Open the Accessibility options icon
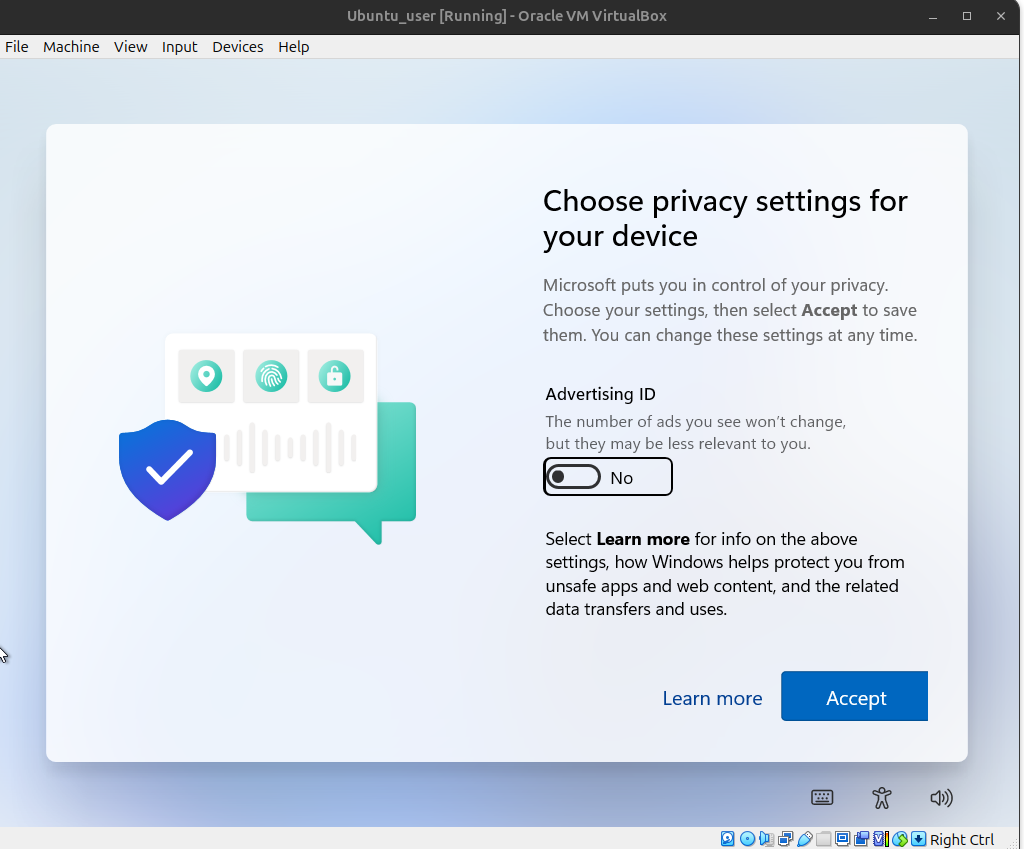Viewport: 1024px width, 849px height. [x=882, y=797]
